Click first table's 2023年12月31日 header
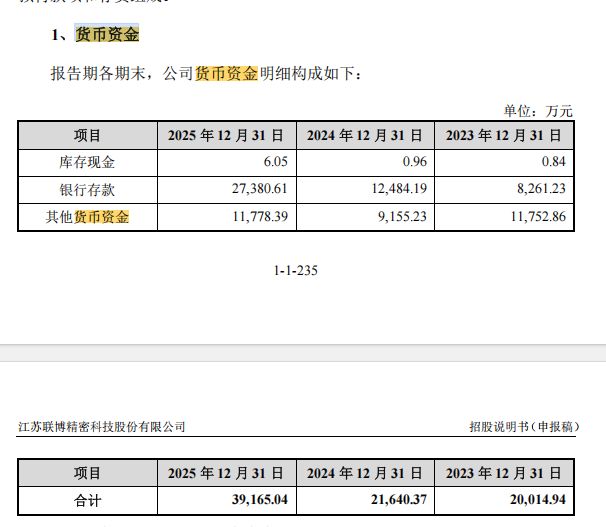 coord(504,135)
